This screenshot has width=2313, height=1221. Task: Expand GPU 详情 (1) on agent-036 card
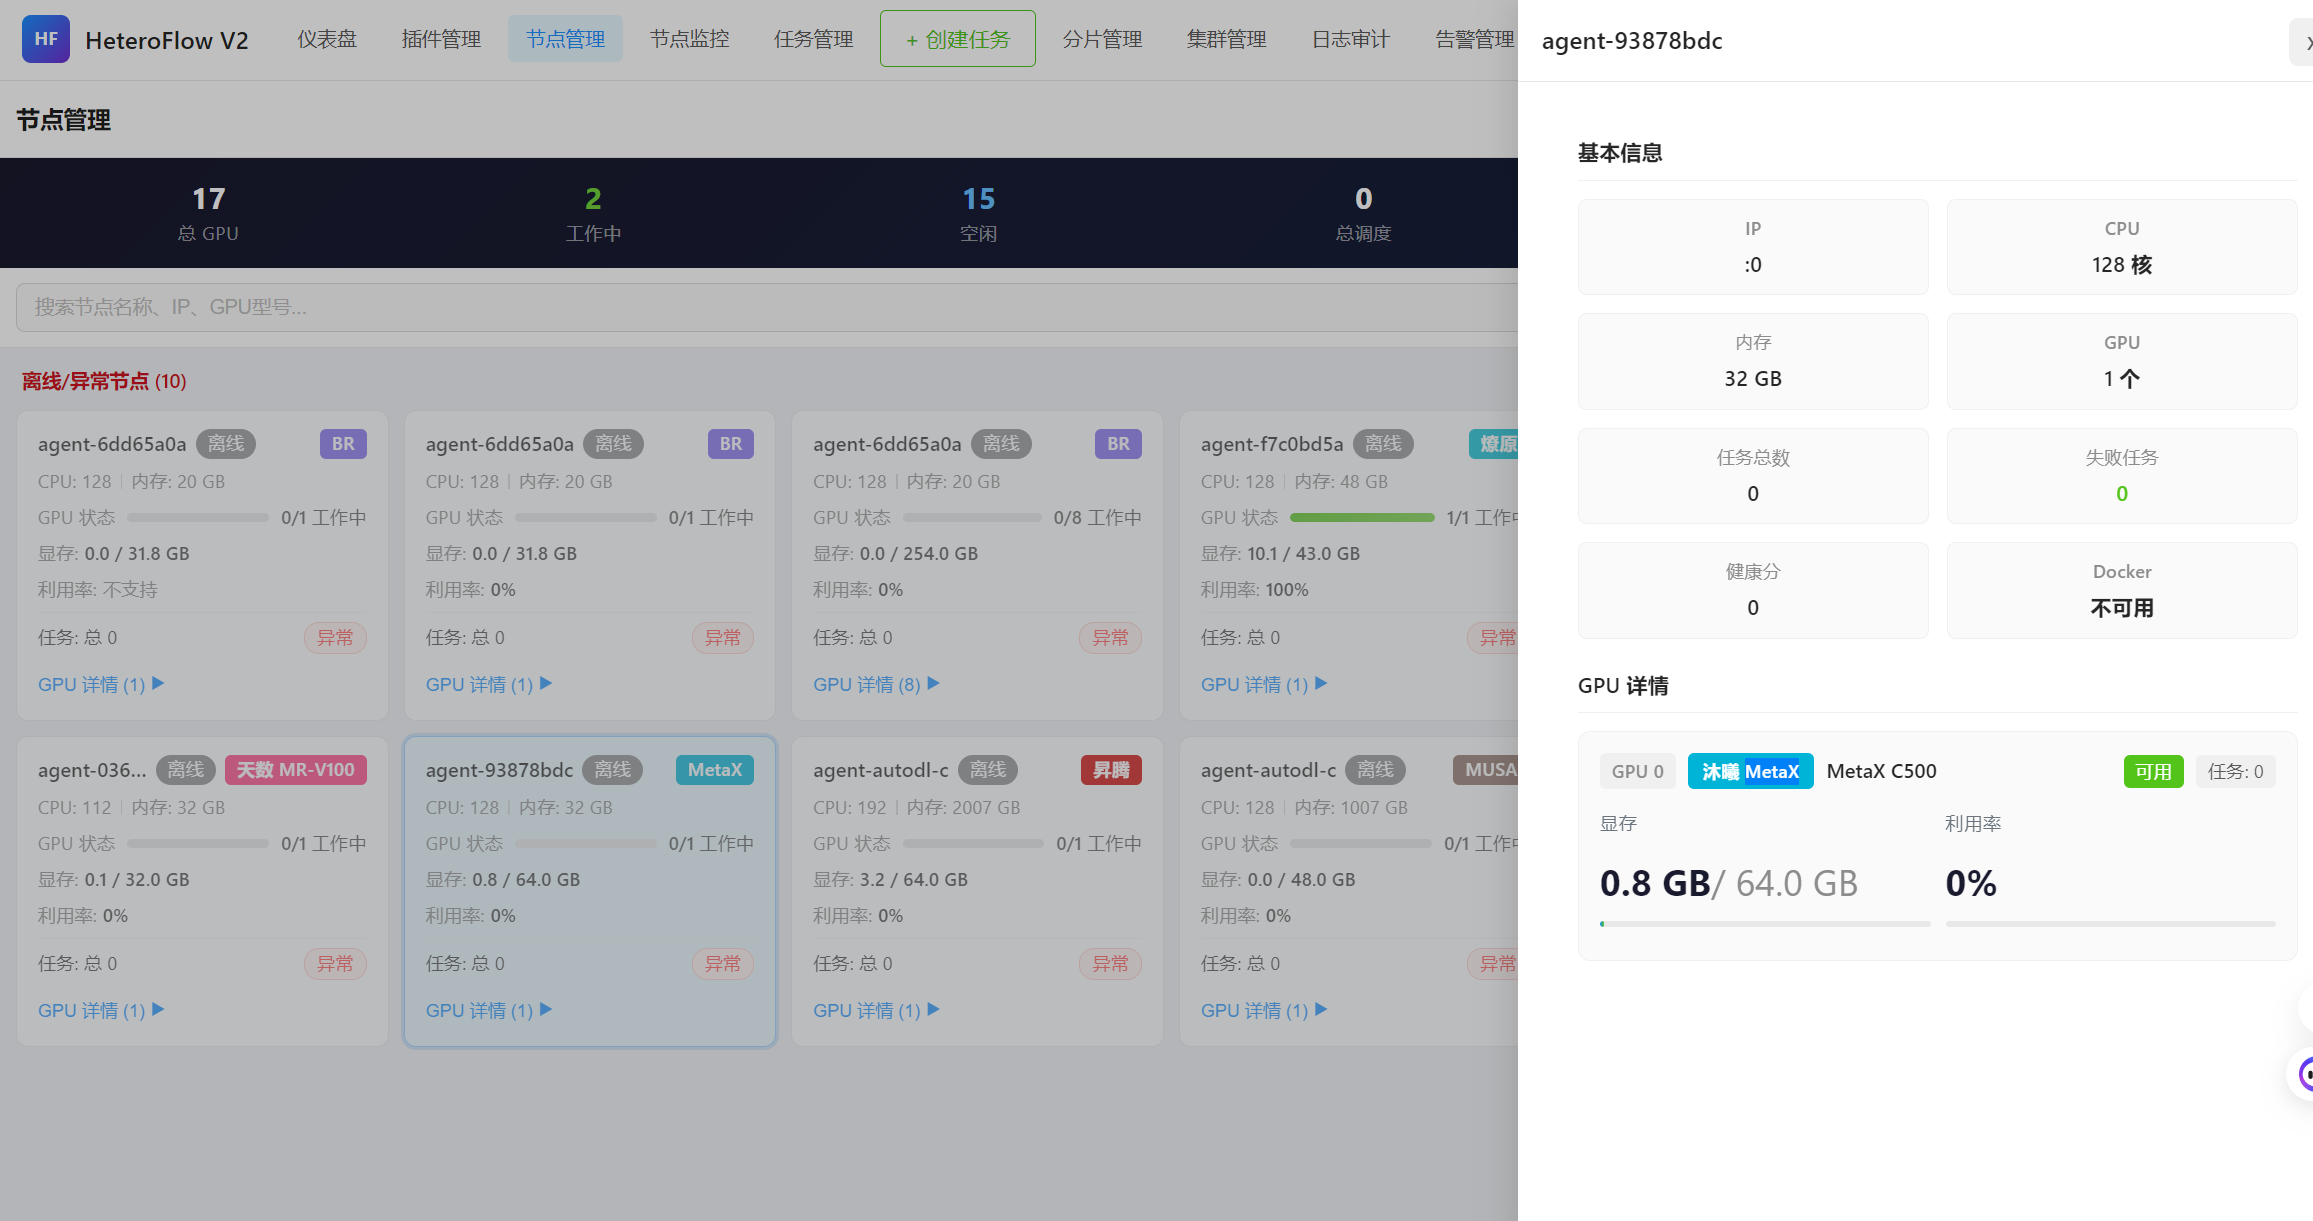tap(100, 1010)
